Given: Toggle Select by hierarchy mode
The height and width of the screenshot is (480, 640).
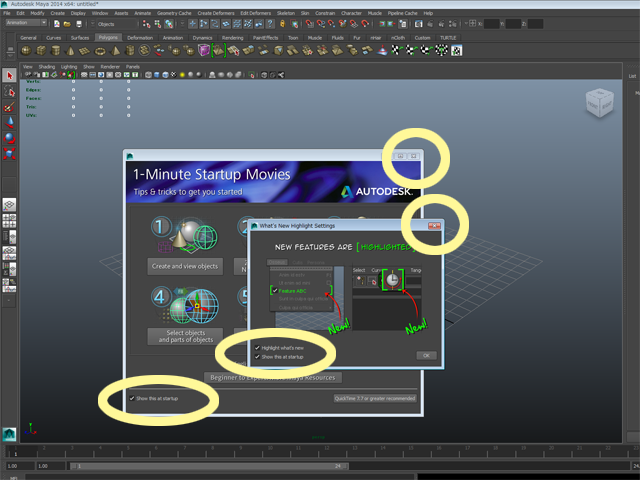Looking at the screenshot, I should click(x=147, y=24).
